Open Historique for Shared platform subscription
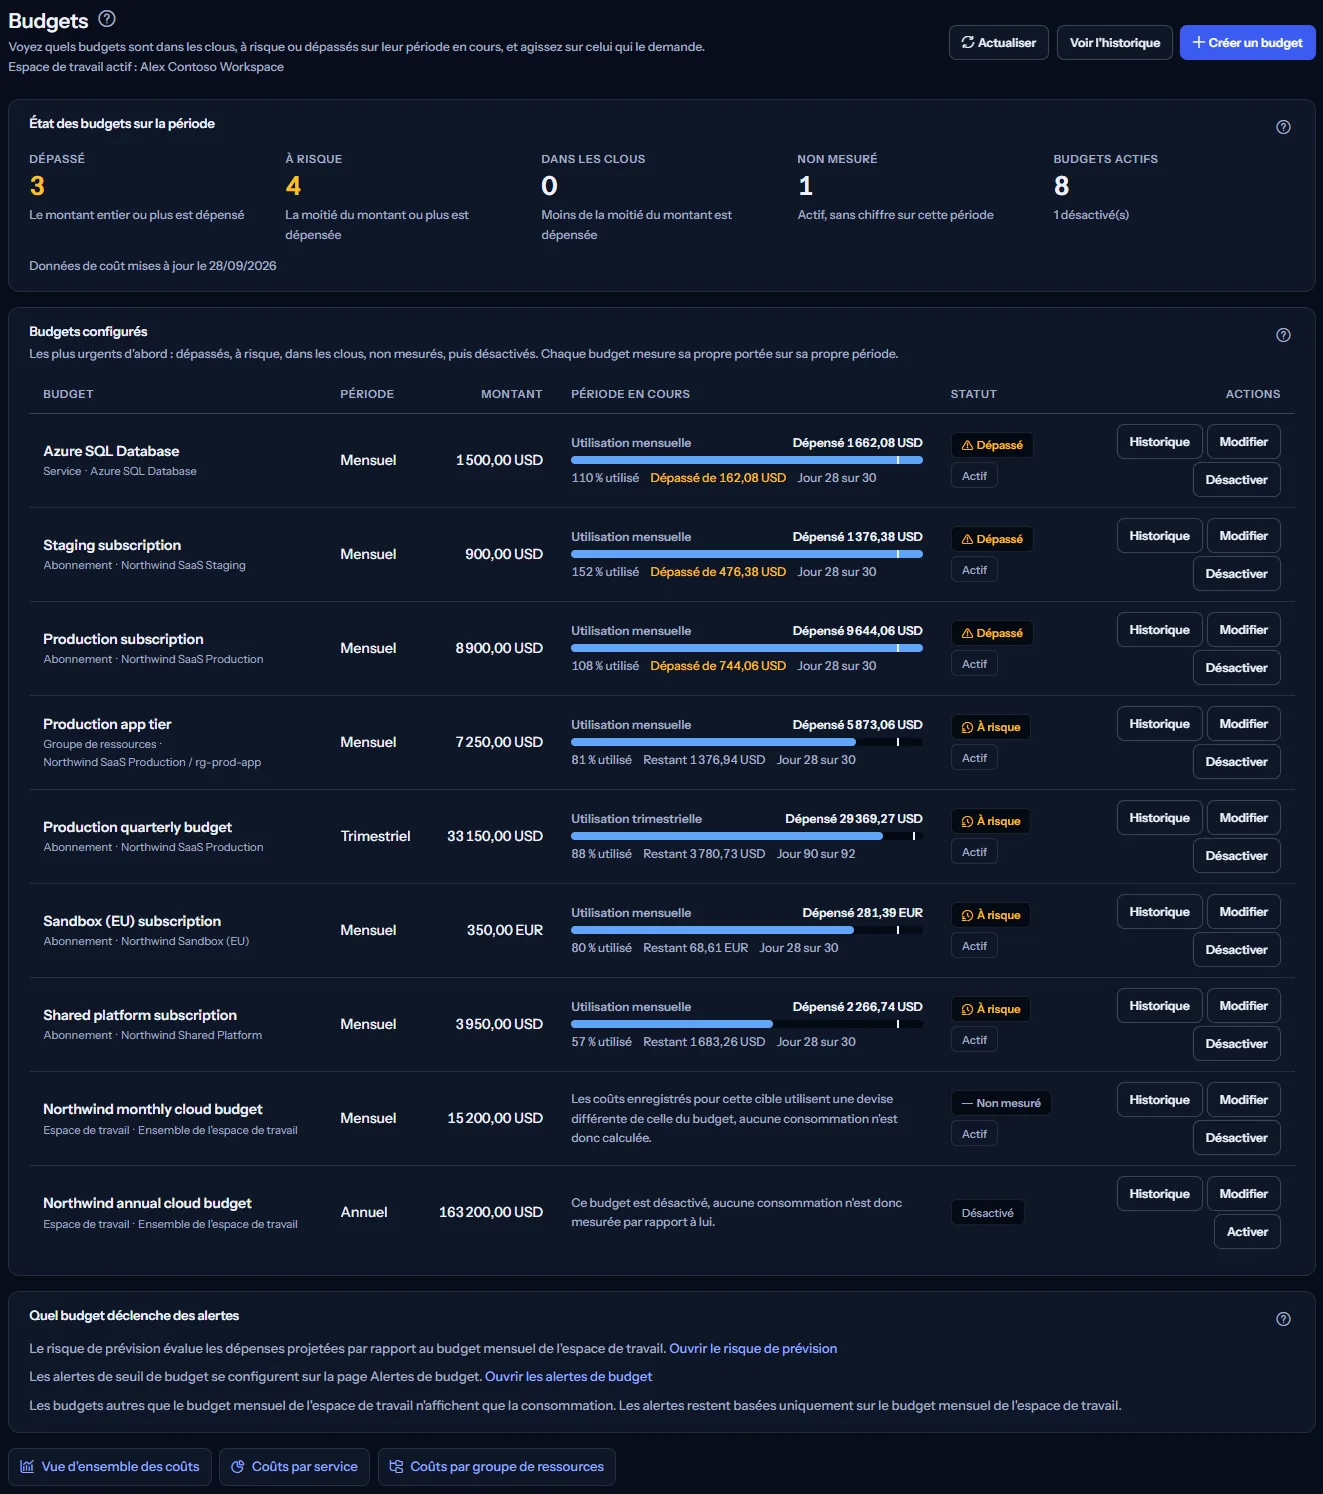 1159,1006
